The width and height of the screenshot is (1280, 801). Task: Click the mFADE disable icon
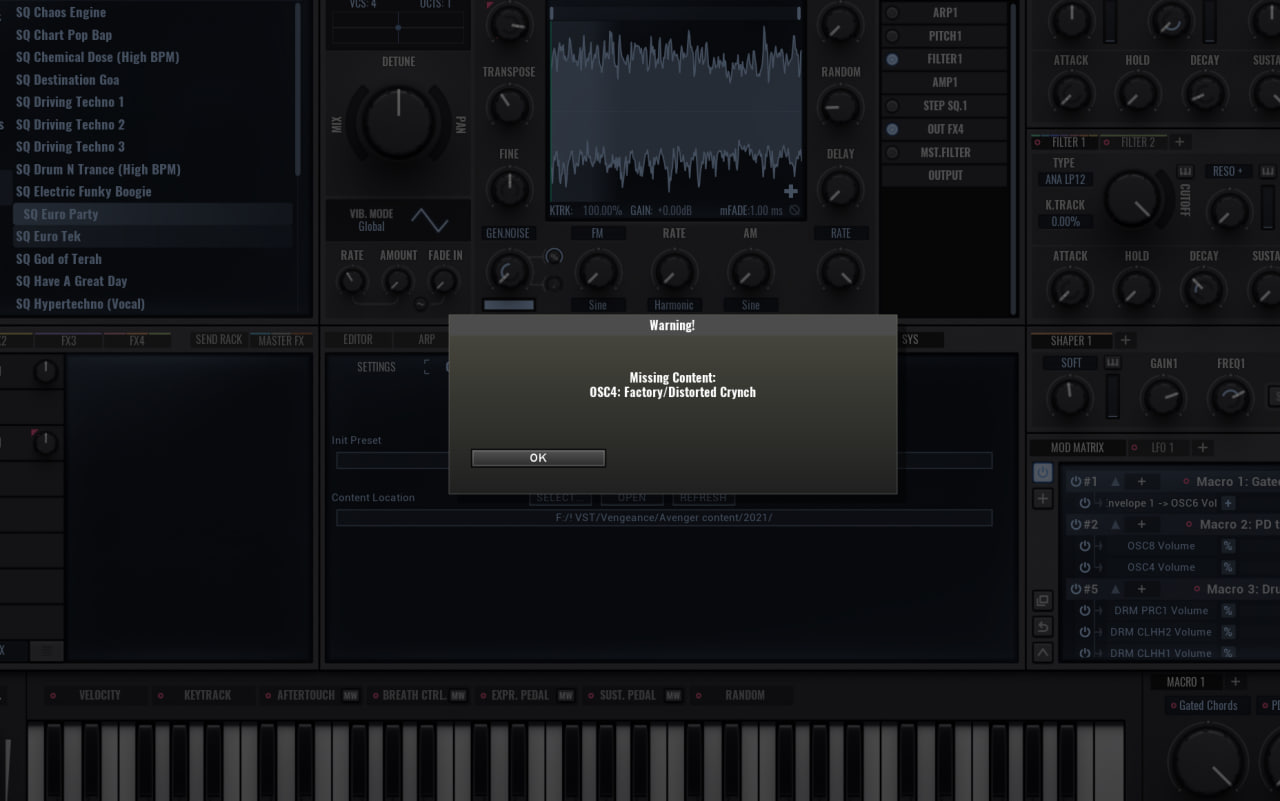point(794,211)
